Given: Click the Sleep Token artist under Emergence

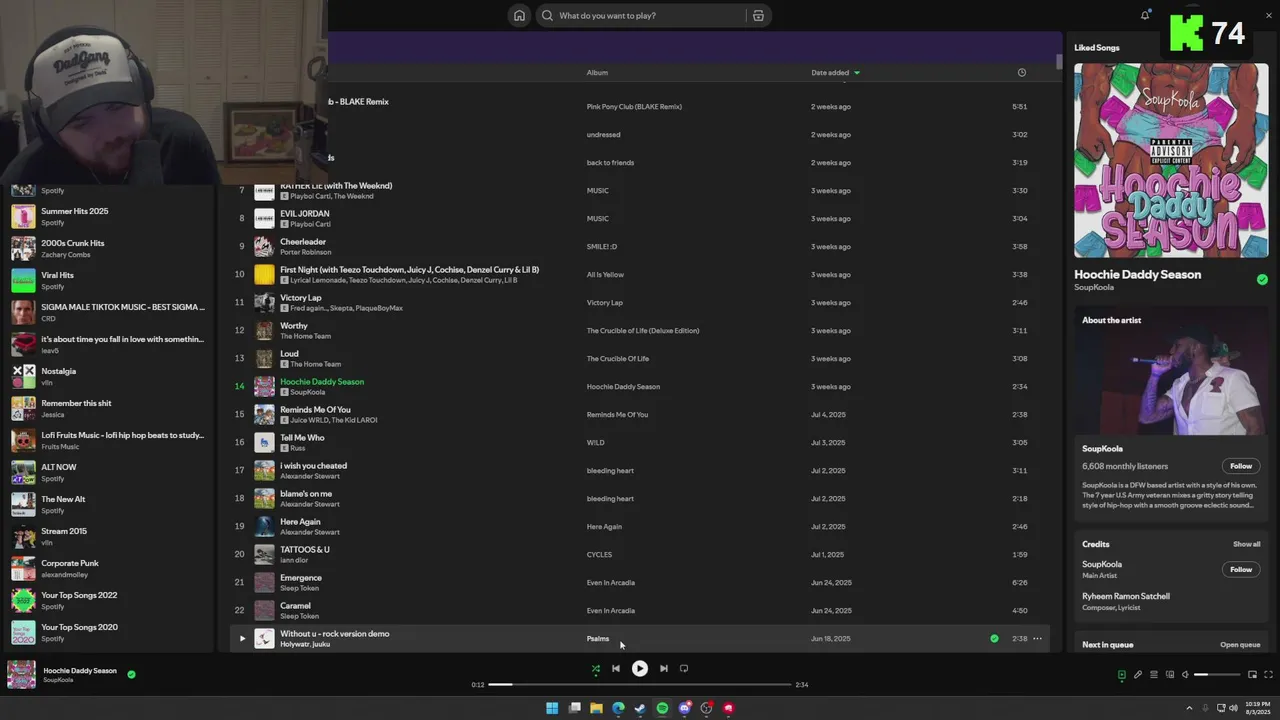Looking at the screenshot, I should pyautogui.click(x=299, y=588).
